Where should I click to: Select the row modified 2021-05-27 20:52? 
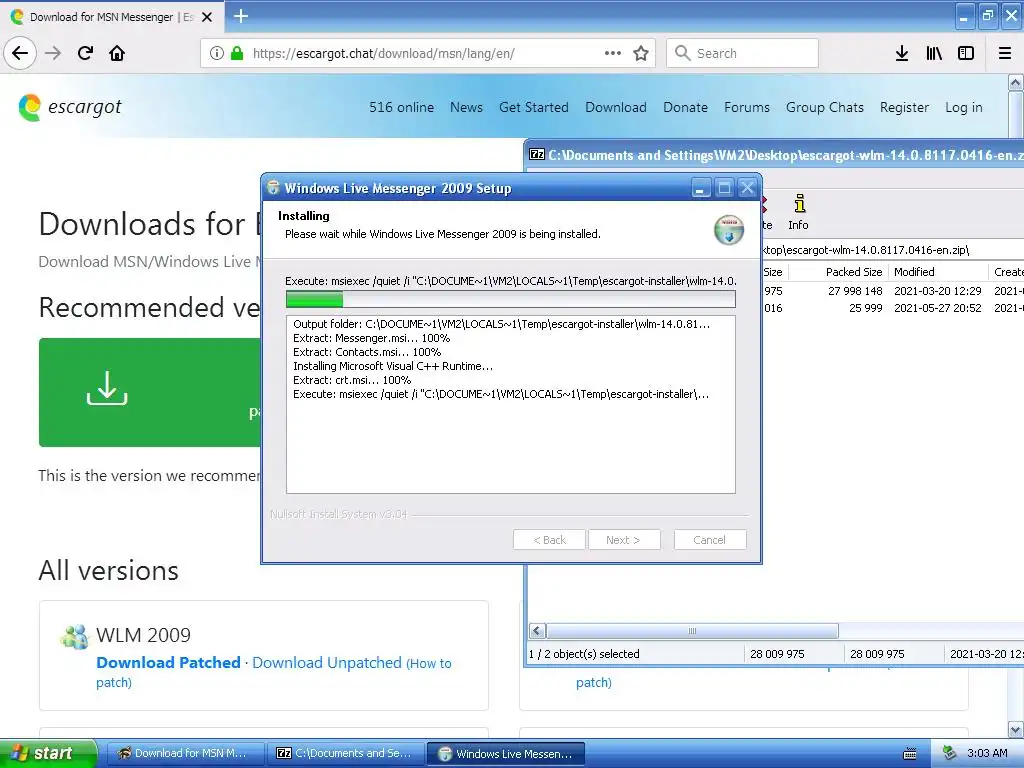(x=892, y=308)
